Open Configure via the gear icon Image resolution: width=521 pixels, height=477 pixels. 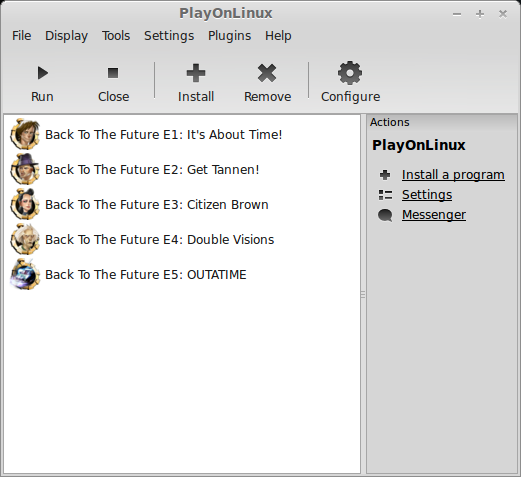click(350, 73)
